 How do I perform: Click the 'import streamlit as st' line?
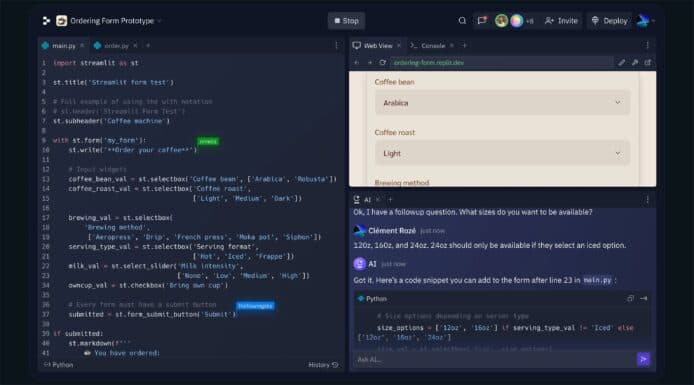point(96,63)
